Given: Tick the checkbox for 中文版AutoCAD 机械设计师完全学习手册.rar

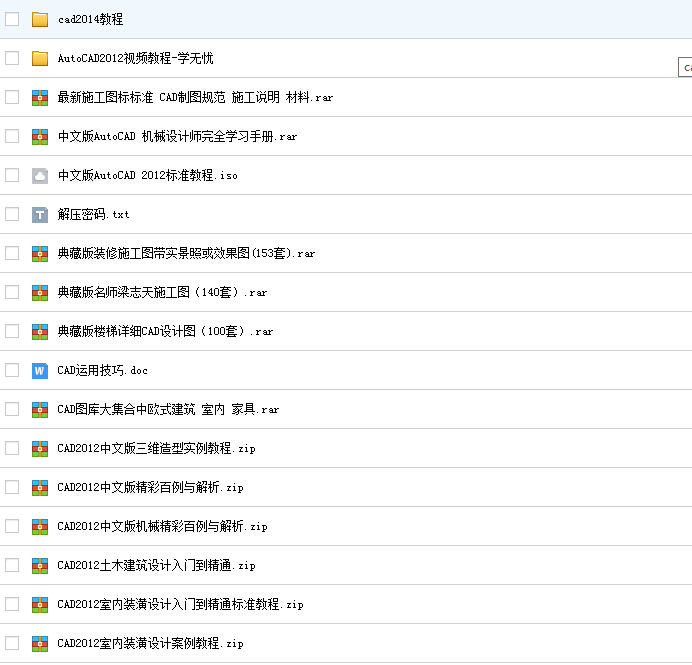Looking at the screenshot, I should [12, 136].
